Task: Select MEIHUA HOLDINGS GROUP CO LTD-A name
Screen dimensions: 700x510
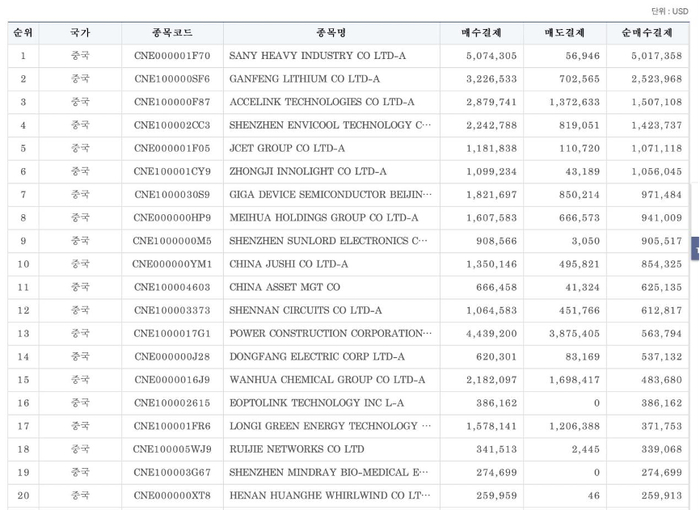Action: click(x=324, y=218)
